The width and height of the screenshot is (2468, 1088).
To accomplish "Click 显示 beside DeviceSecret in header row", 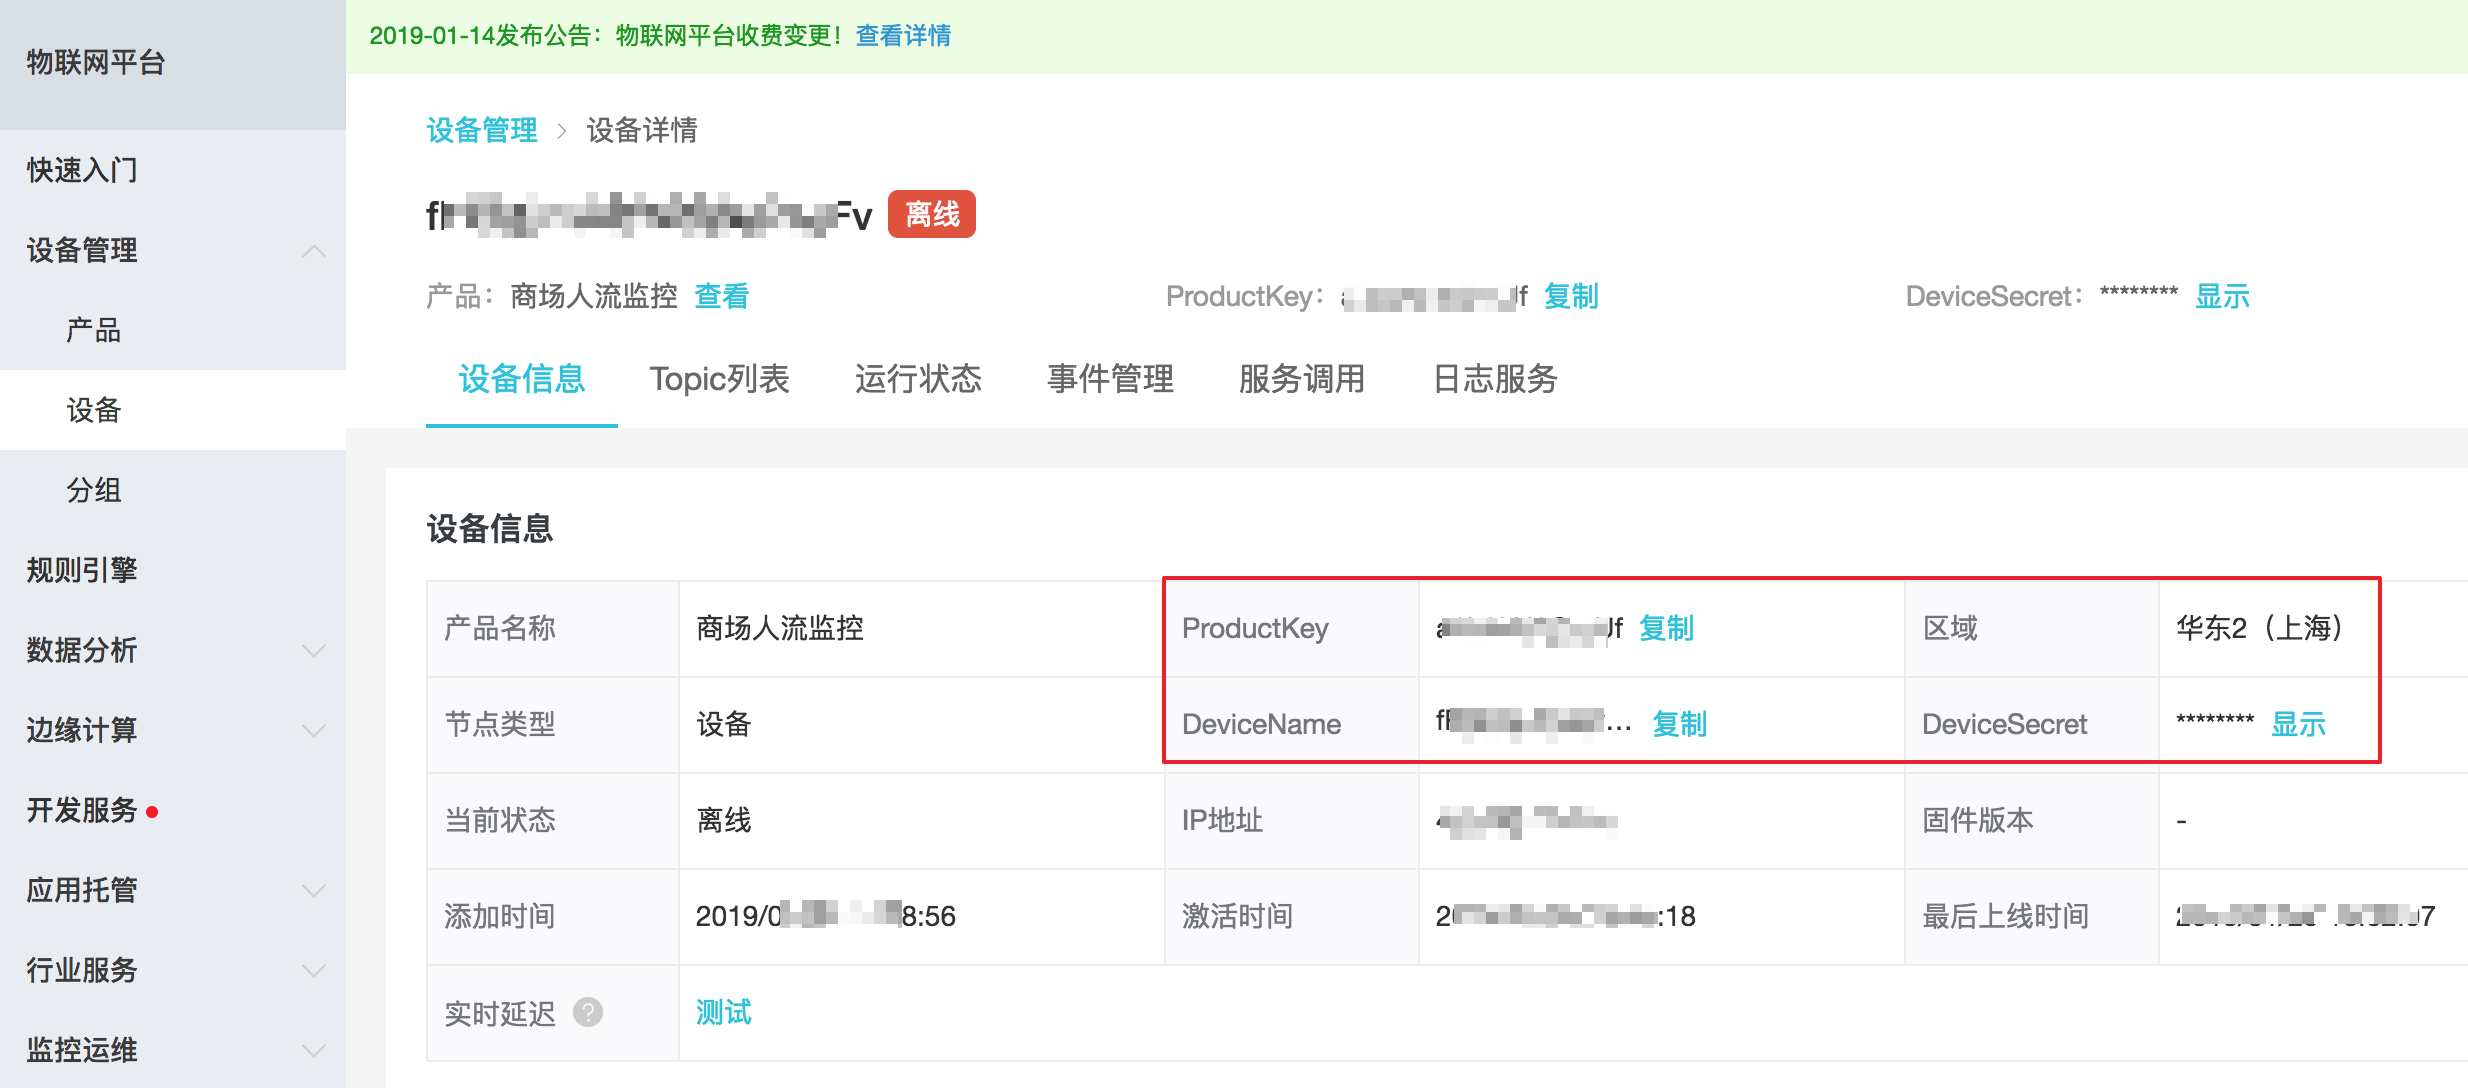I will [2221, 296].
